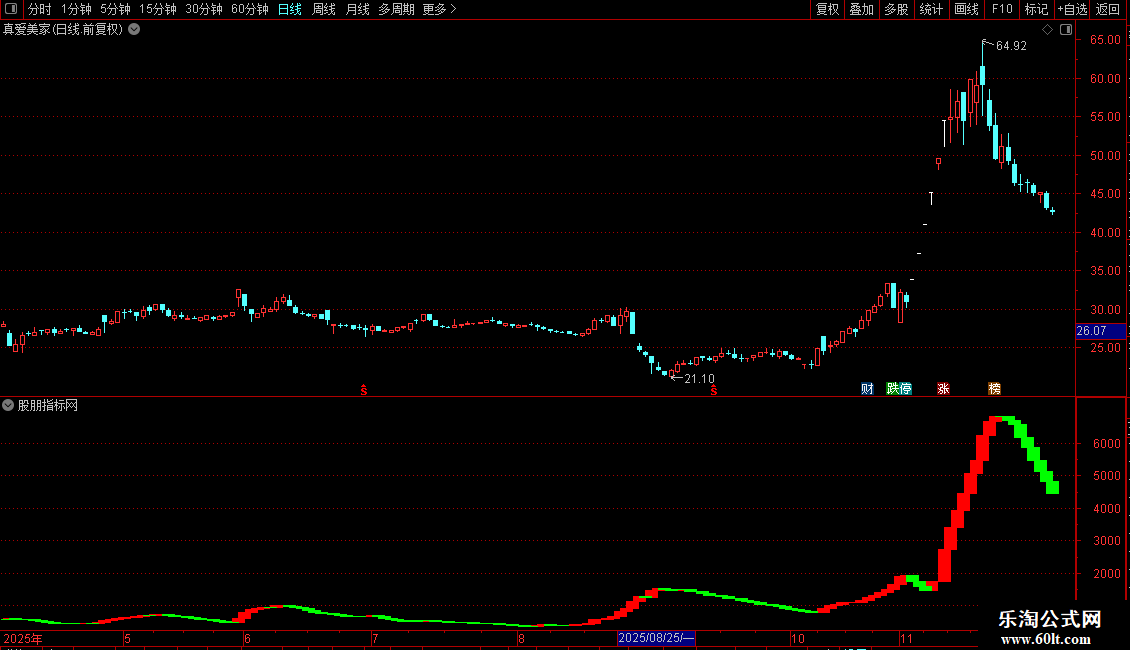Click the 返回 back button
Viewport: 1130px width, 650px height.
point(1108,9)
